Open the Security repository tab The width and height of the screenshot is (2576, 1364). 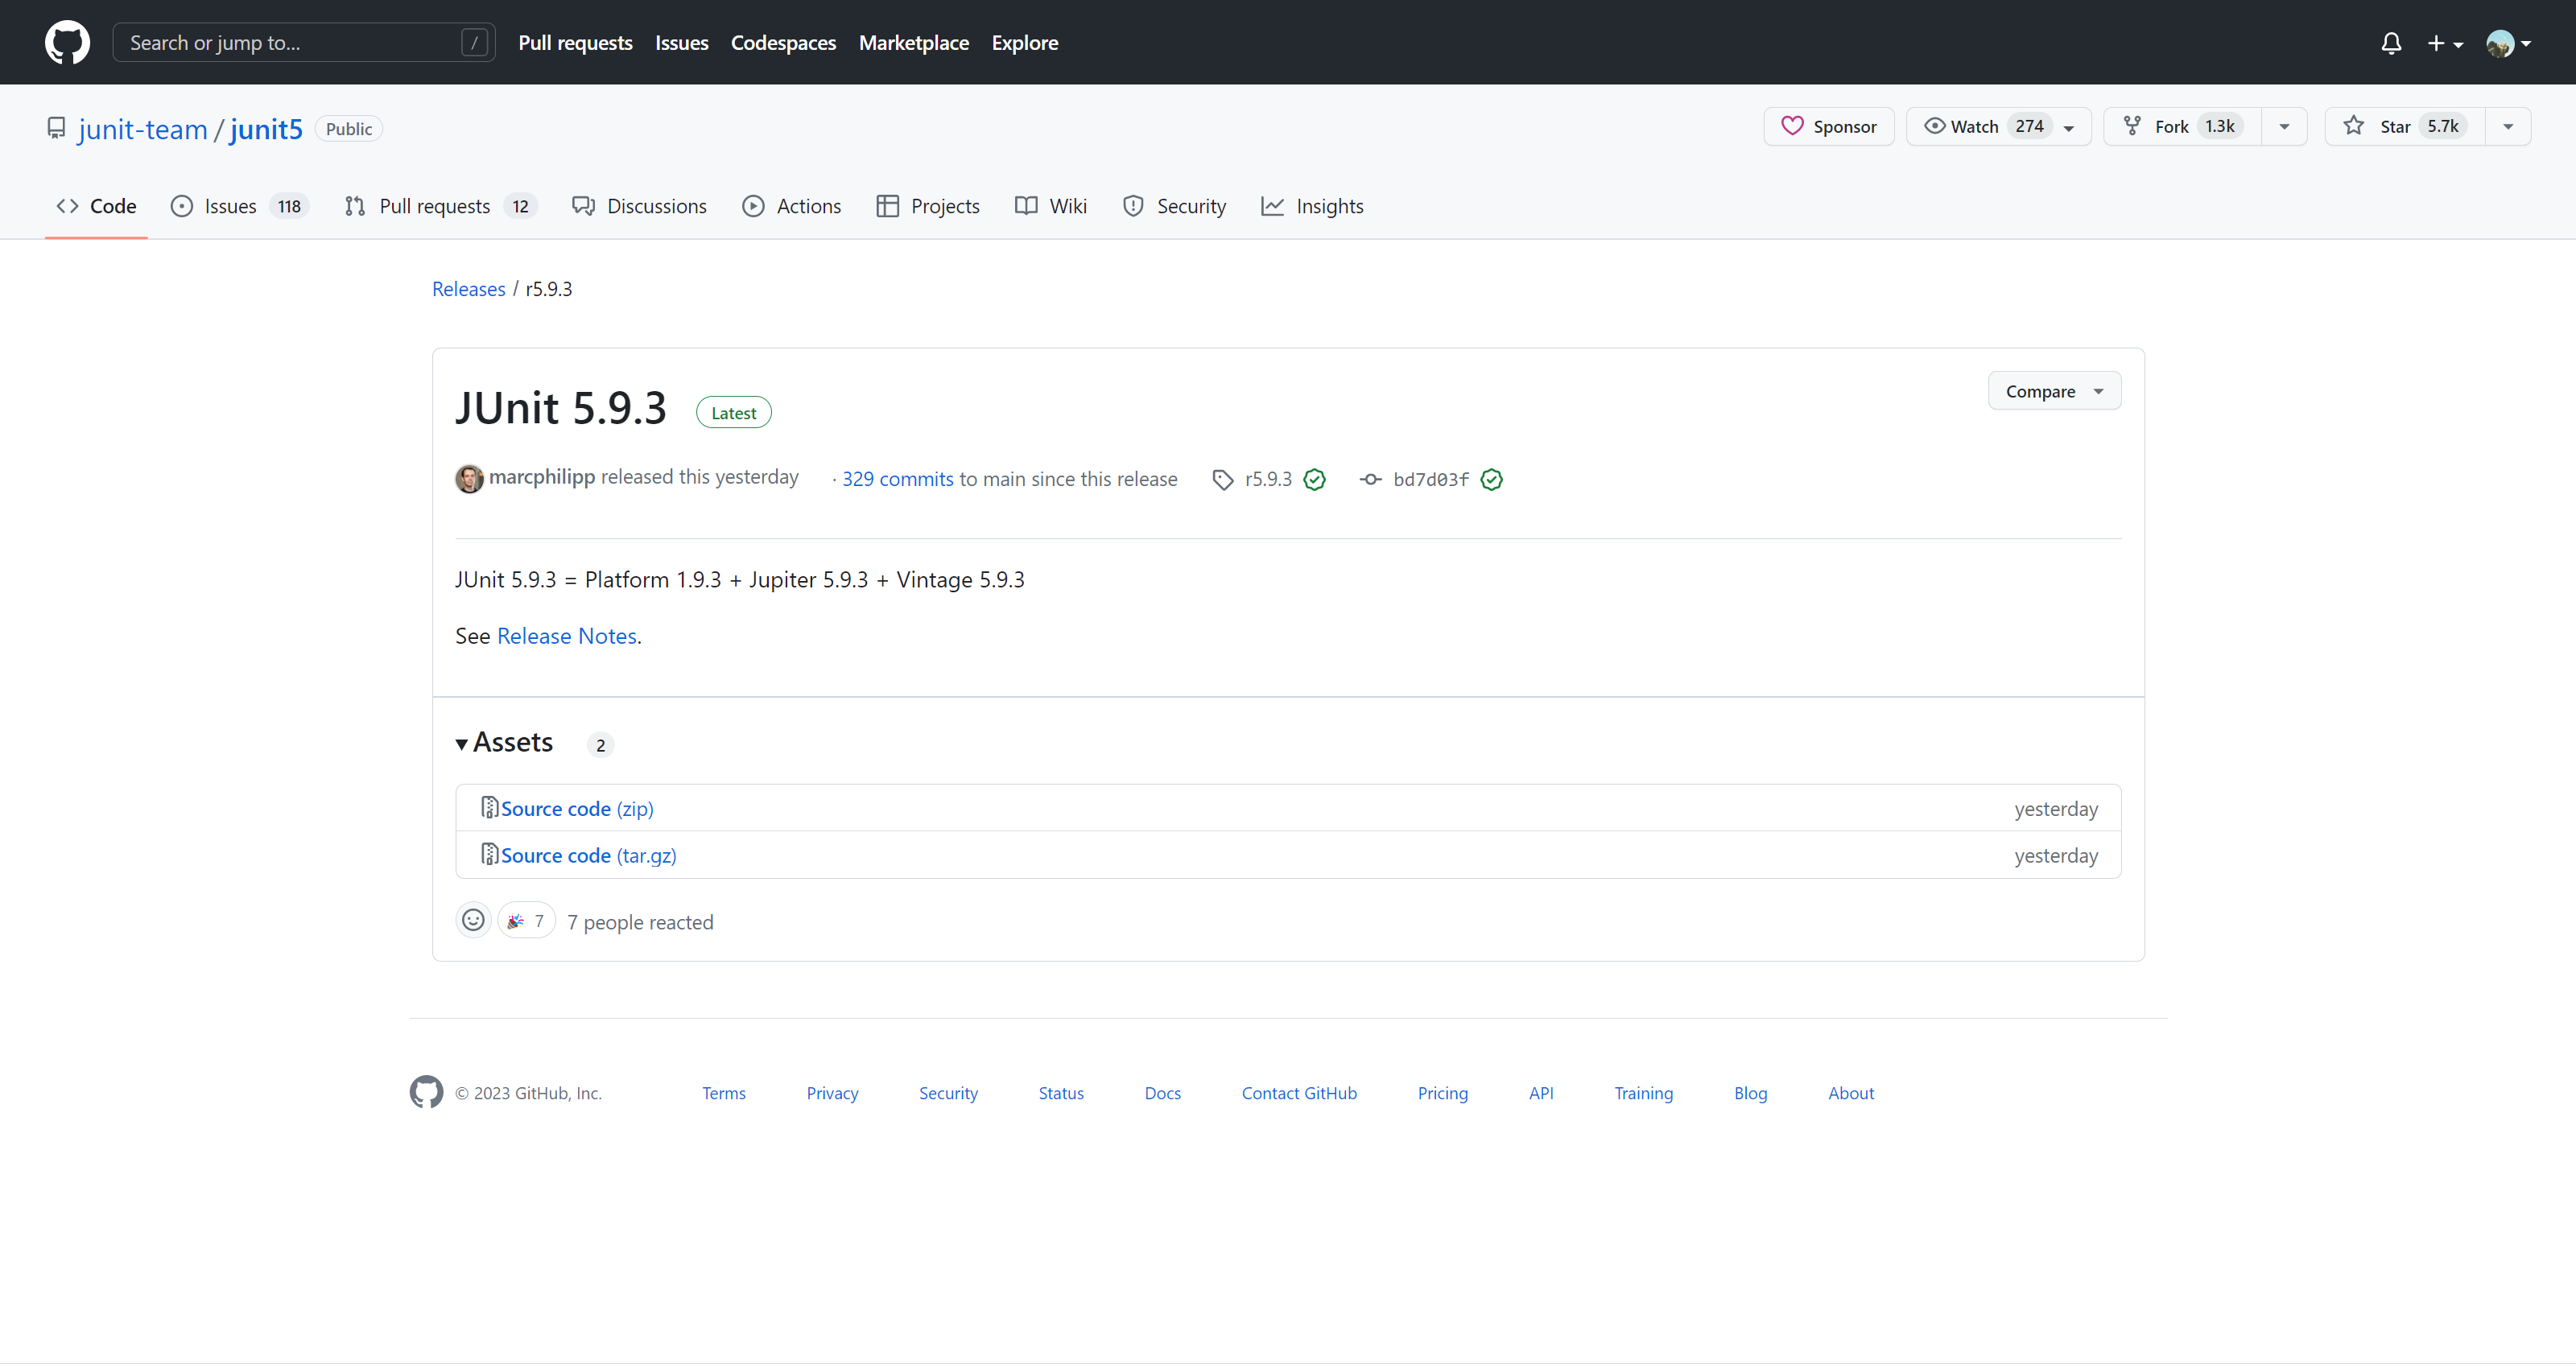1174,206
